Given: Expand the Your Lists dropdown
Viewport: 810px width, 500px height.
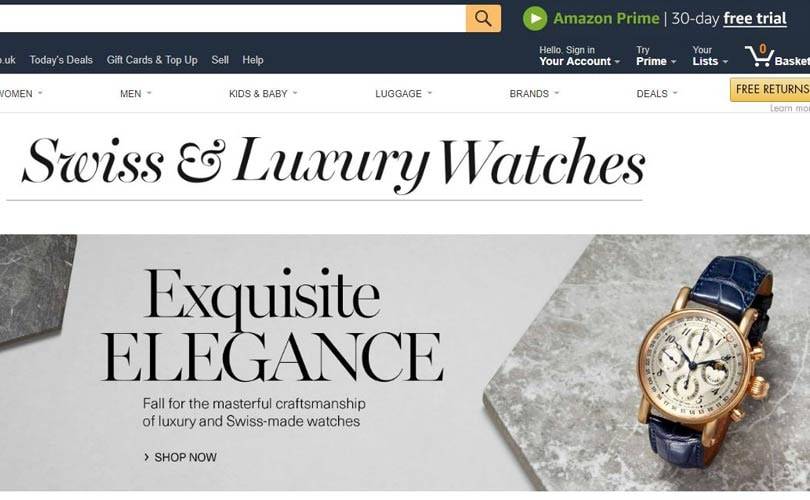Looking at the screenshot, I should pyautogui.click(x=710, y=56).
